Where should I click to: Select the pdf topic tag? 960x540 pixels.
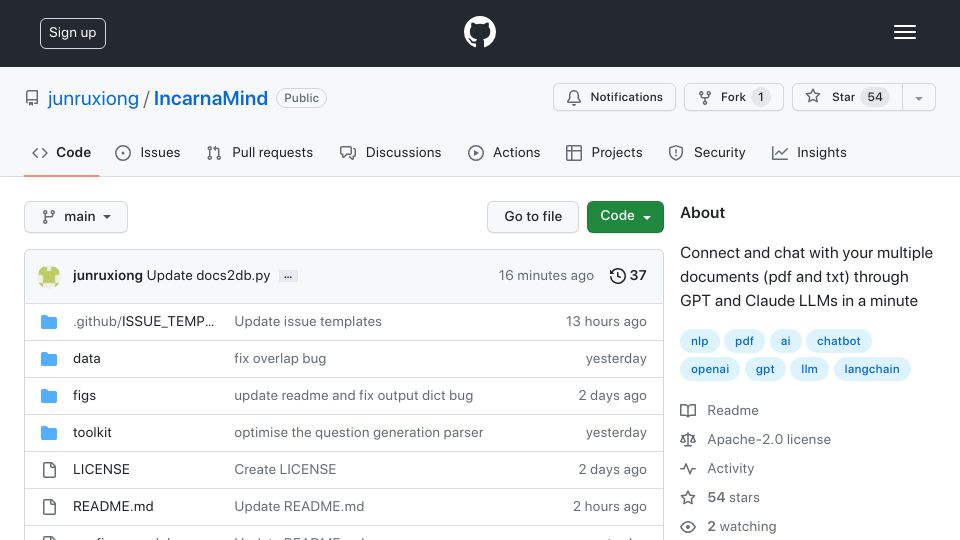[744, 341]
